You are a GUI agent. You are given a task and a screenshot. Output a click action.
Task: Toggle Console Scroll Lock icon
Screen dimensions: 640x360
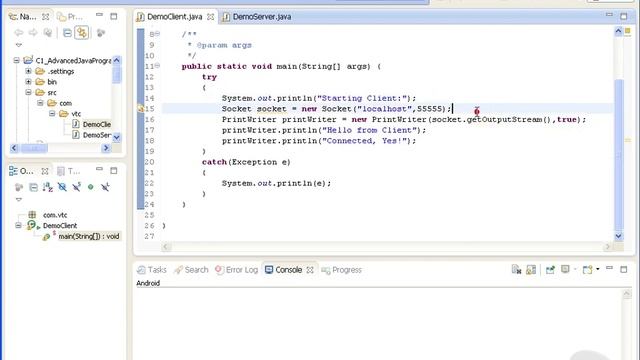click(531, 269)
